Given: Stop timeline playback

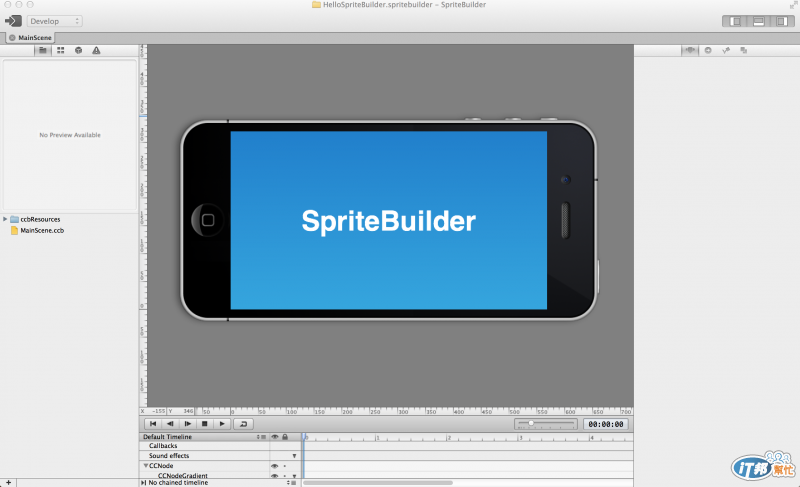Looking at the screenshot, I should coord(205,424).
